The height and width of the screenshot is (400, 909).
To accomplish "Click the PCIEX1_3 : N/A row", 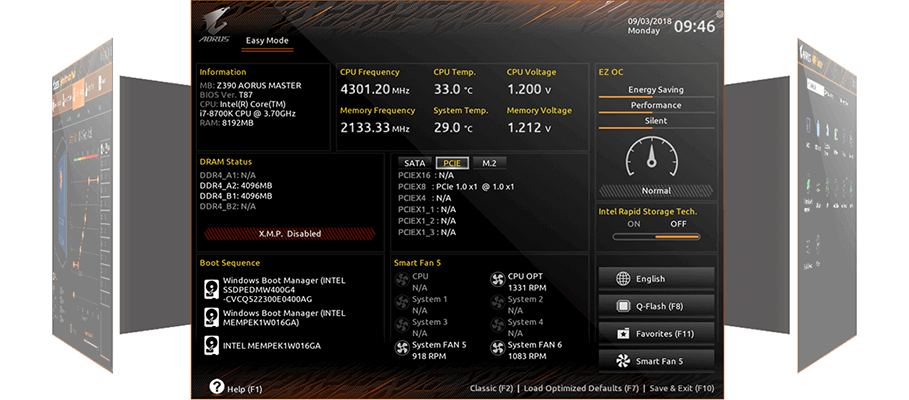I will 427,232.
